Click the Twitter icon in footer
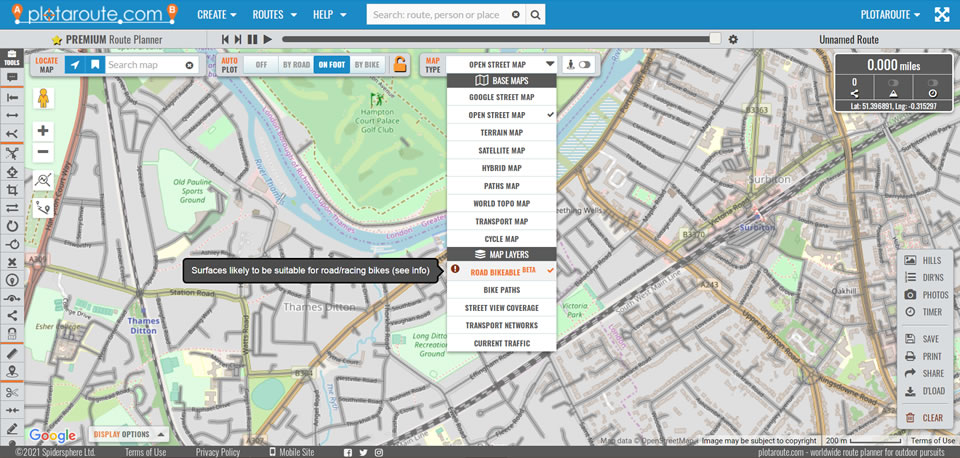960x458 pixels. coord(364,452)
